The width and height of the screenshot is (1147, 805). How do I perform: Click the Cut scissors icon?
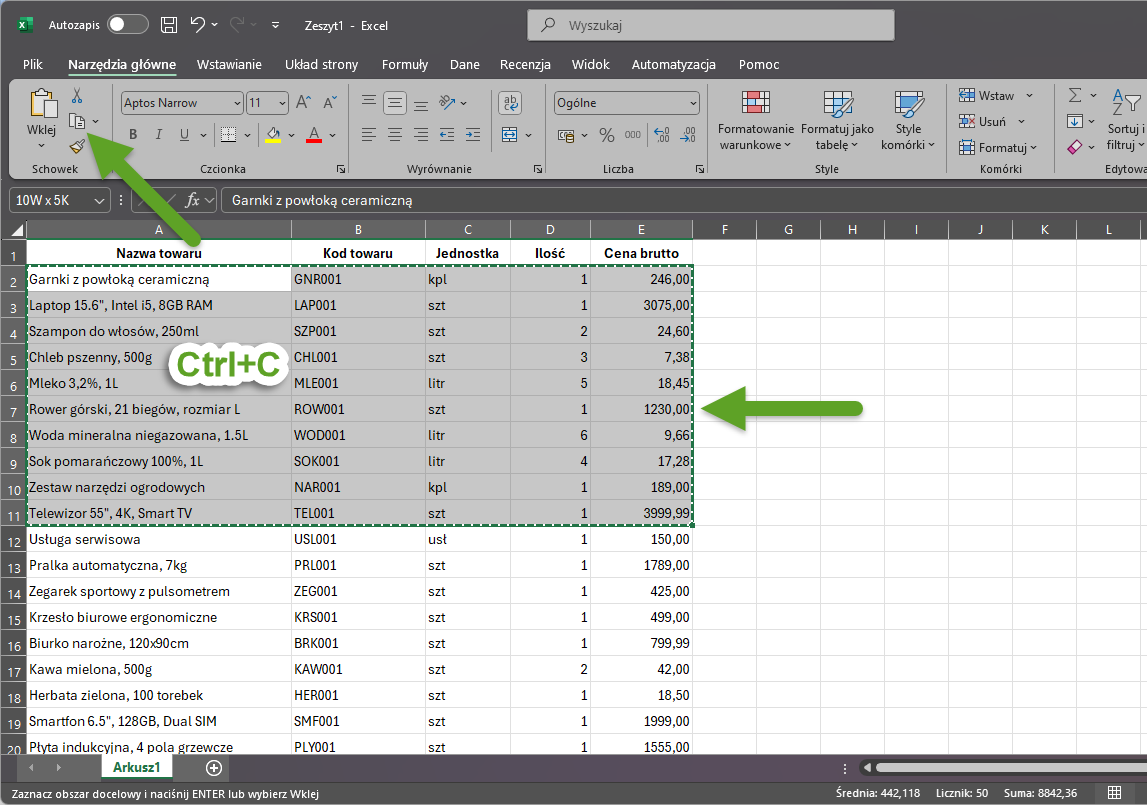tap(77, 96)
